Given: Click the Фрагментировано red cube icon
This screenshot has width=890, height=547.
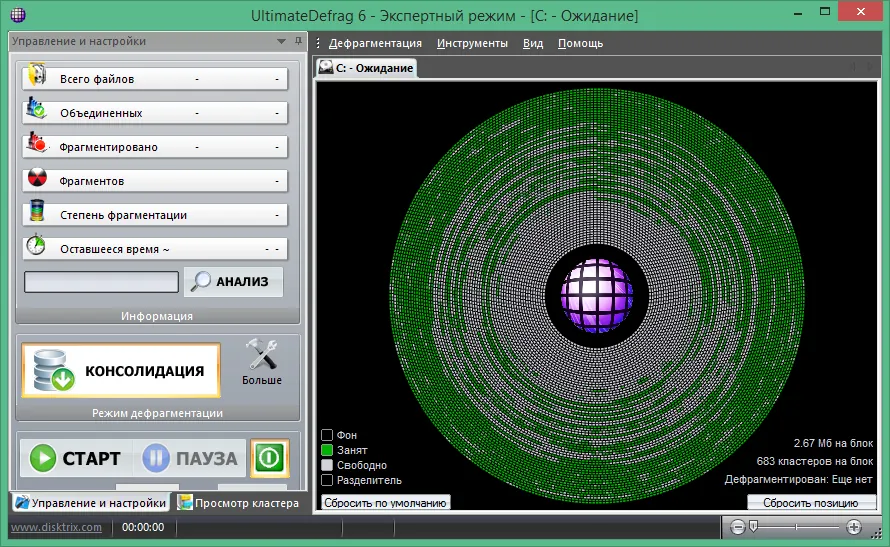Looking at the screenshot, I should [x=37, y=142].
